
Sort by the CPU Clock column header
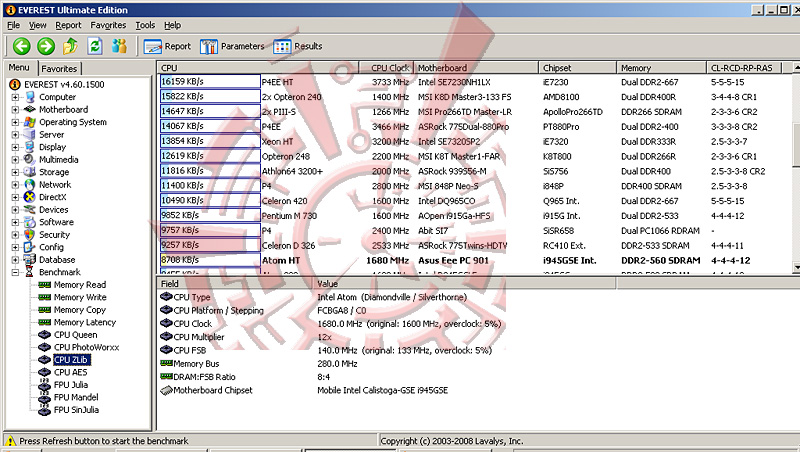coord(386,68)
